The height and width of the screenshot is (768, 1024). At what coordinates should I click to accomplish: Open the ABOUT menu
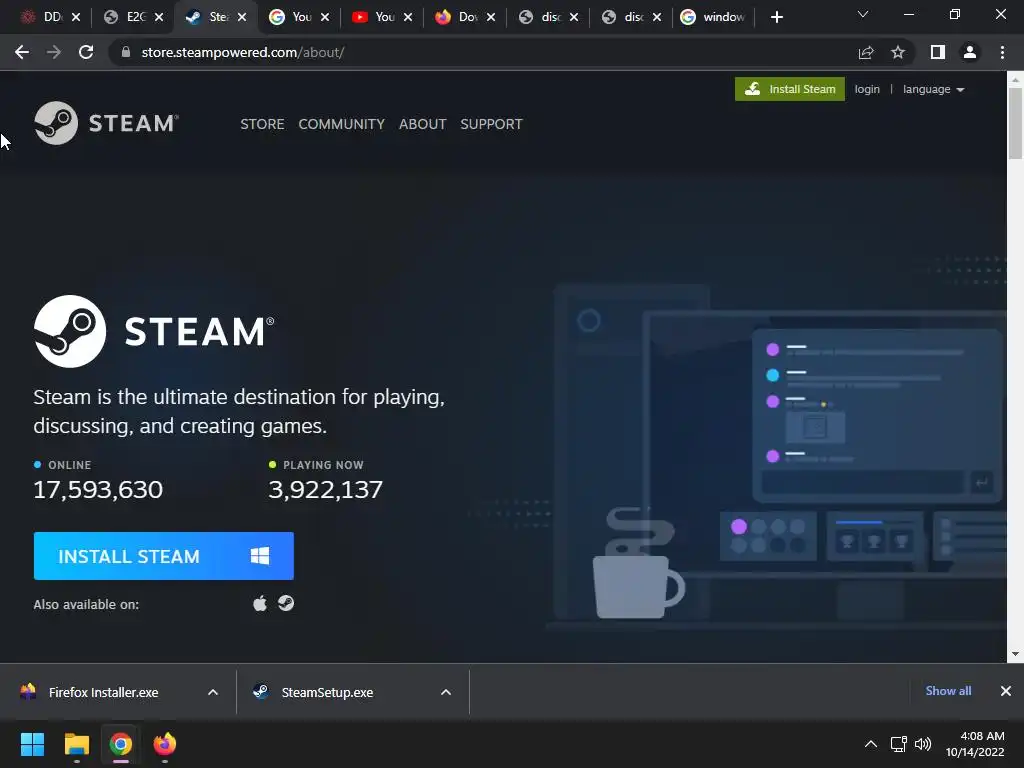pos(423,124)
